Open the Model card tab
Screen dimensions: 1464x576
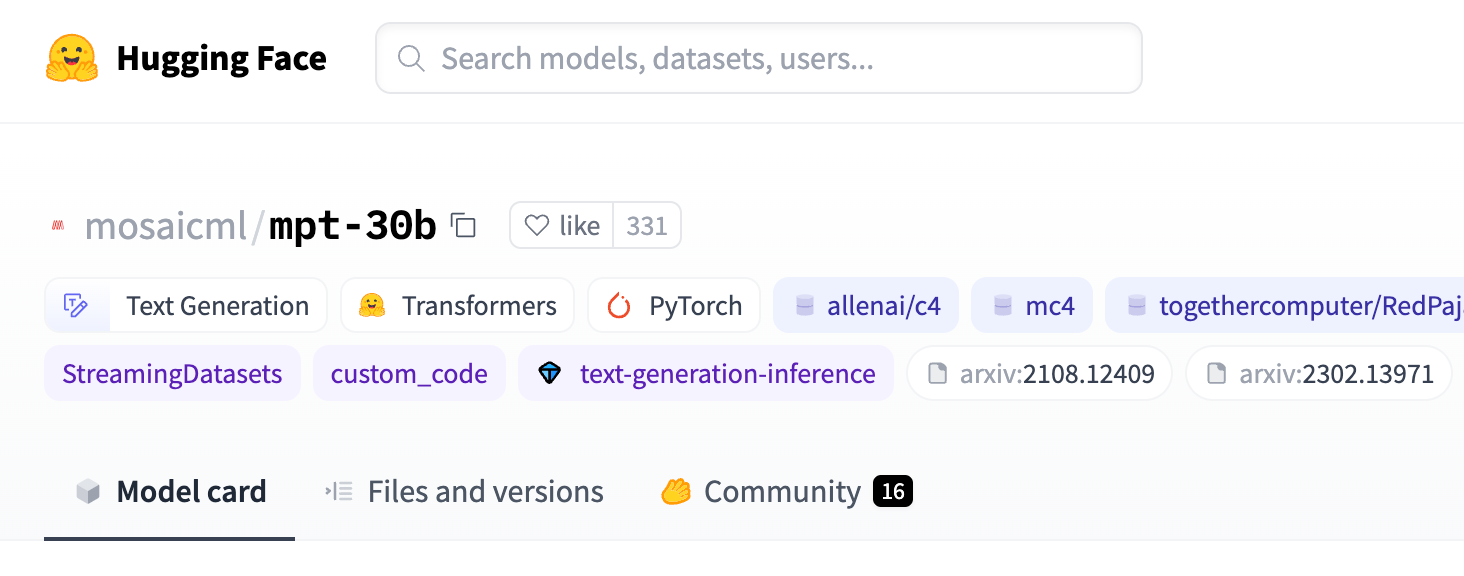tap(170, 492)
